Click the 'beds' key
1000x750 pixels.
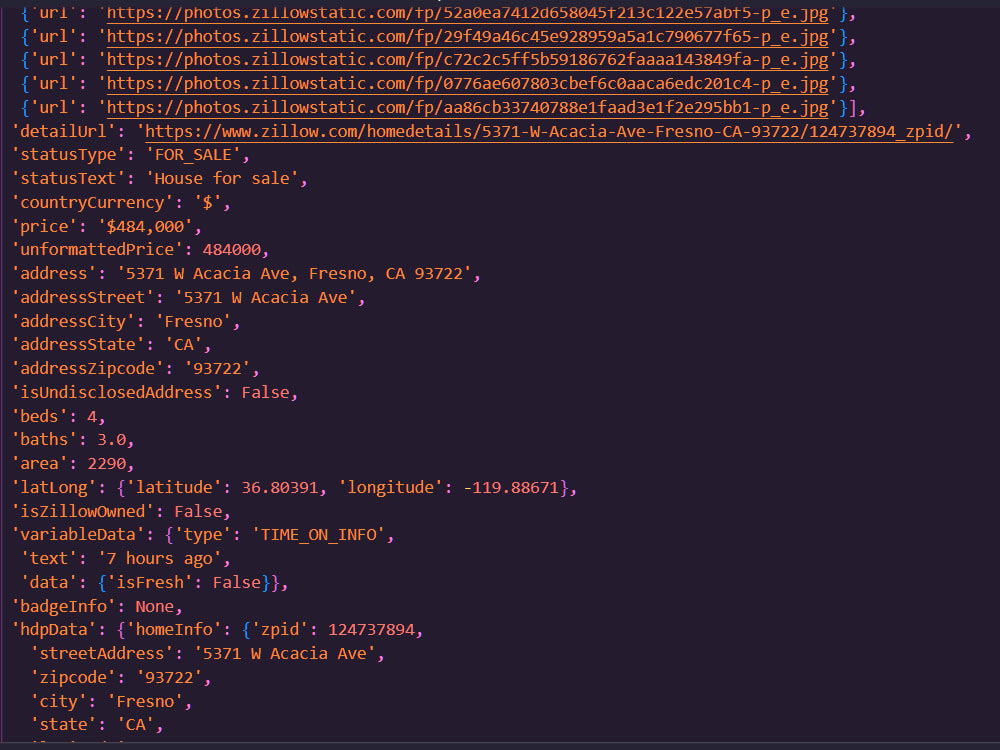40,416
